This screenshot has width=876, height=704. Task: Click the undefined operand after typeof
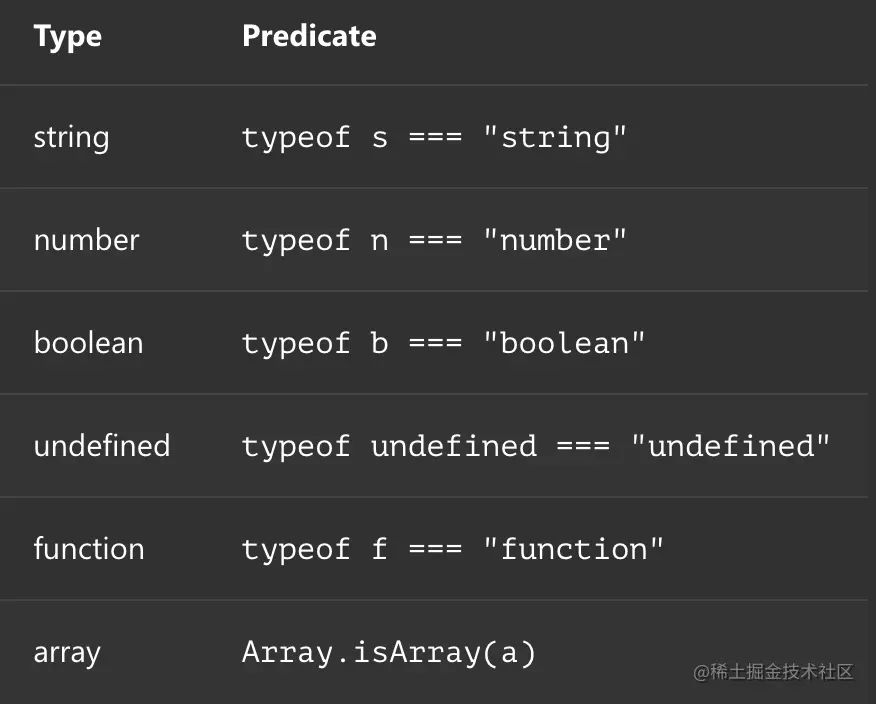[454, 446]
